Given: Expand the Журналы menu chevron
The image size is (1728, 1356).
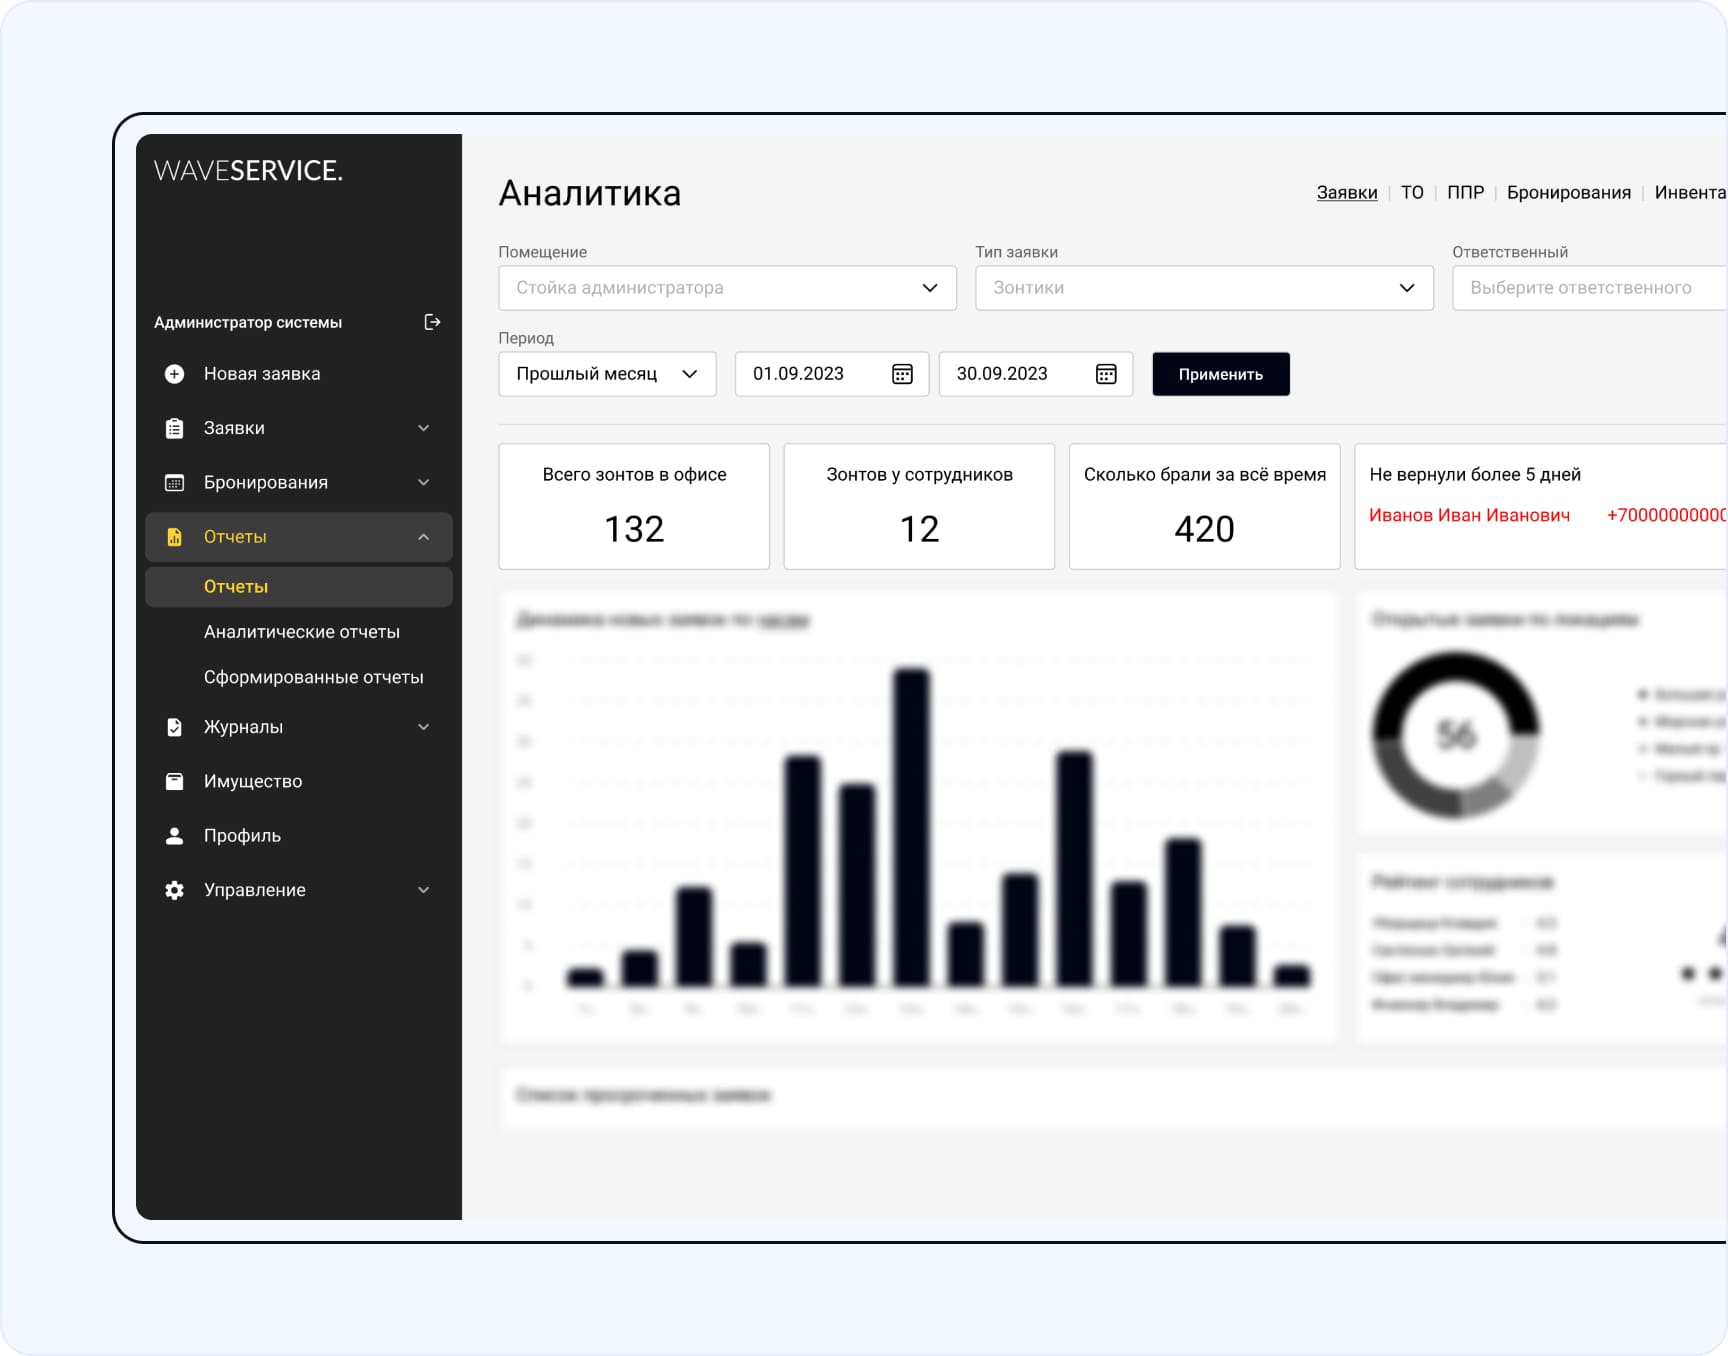Looking at the screenshot, I should point(423,727).
